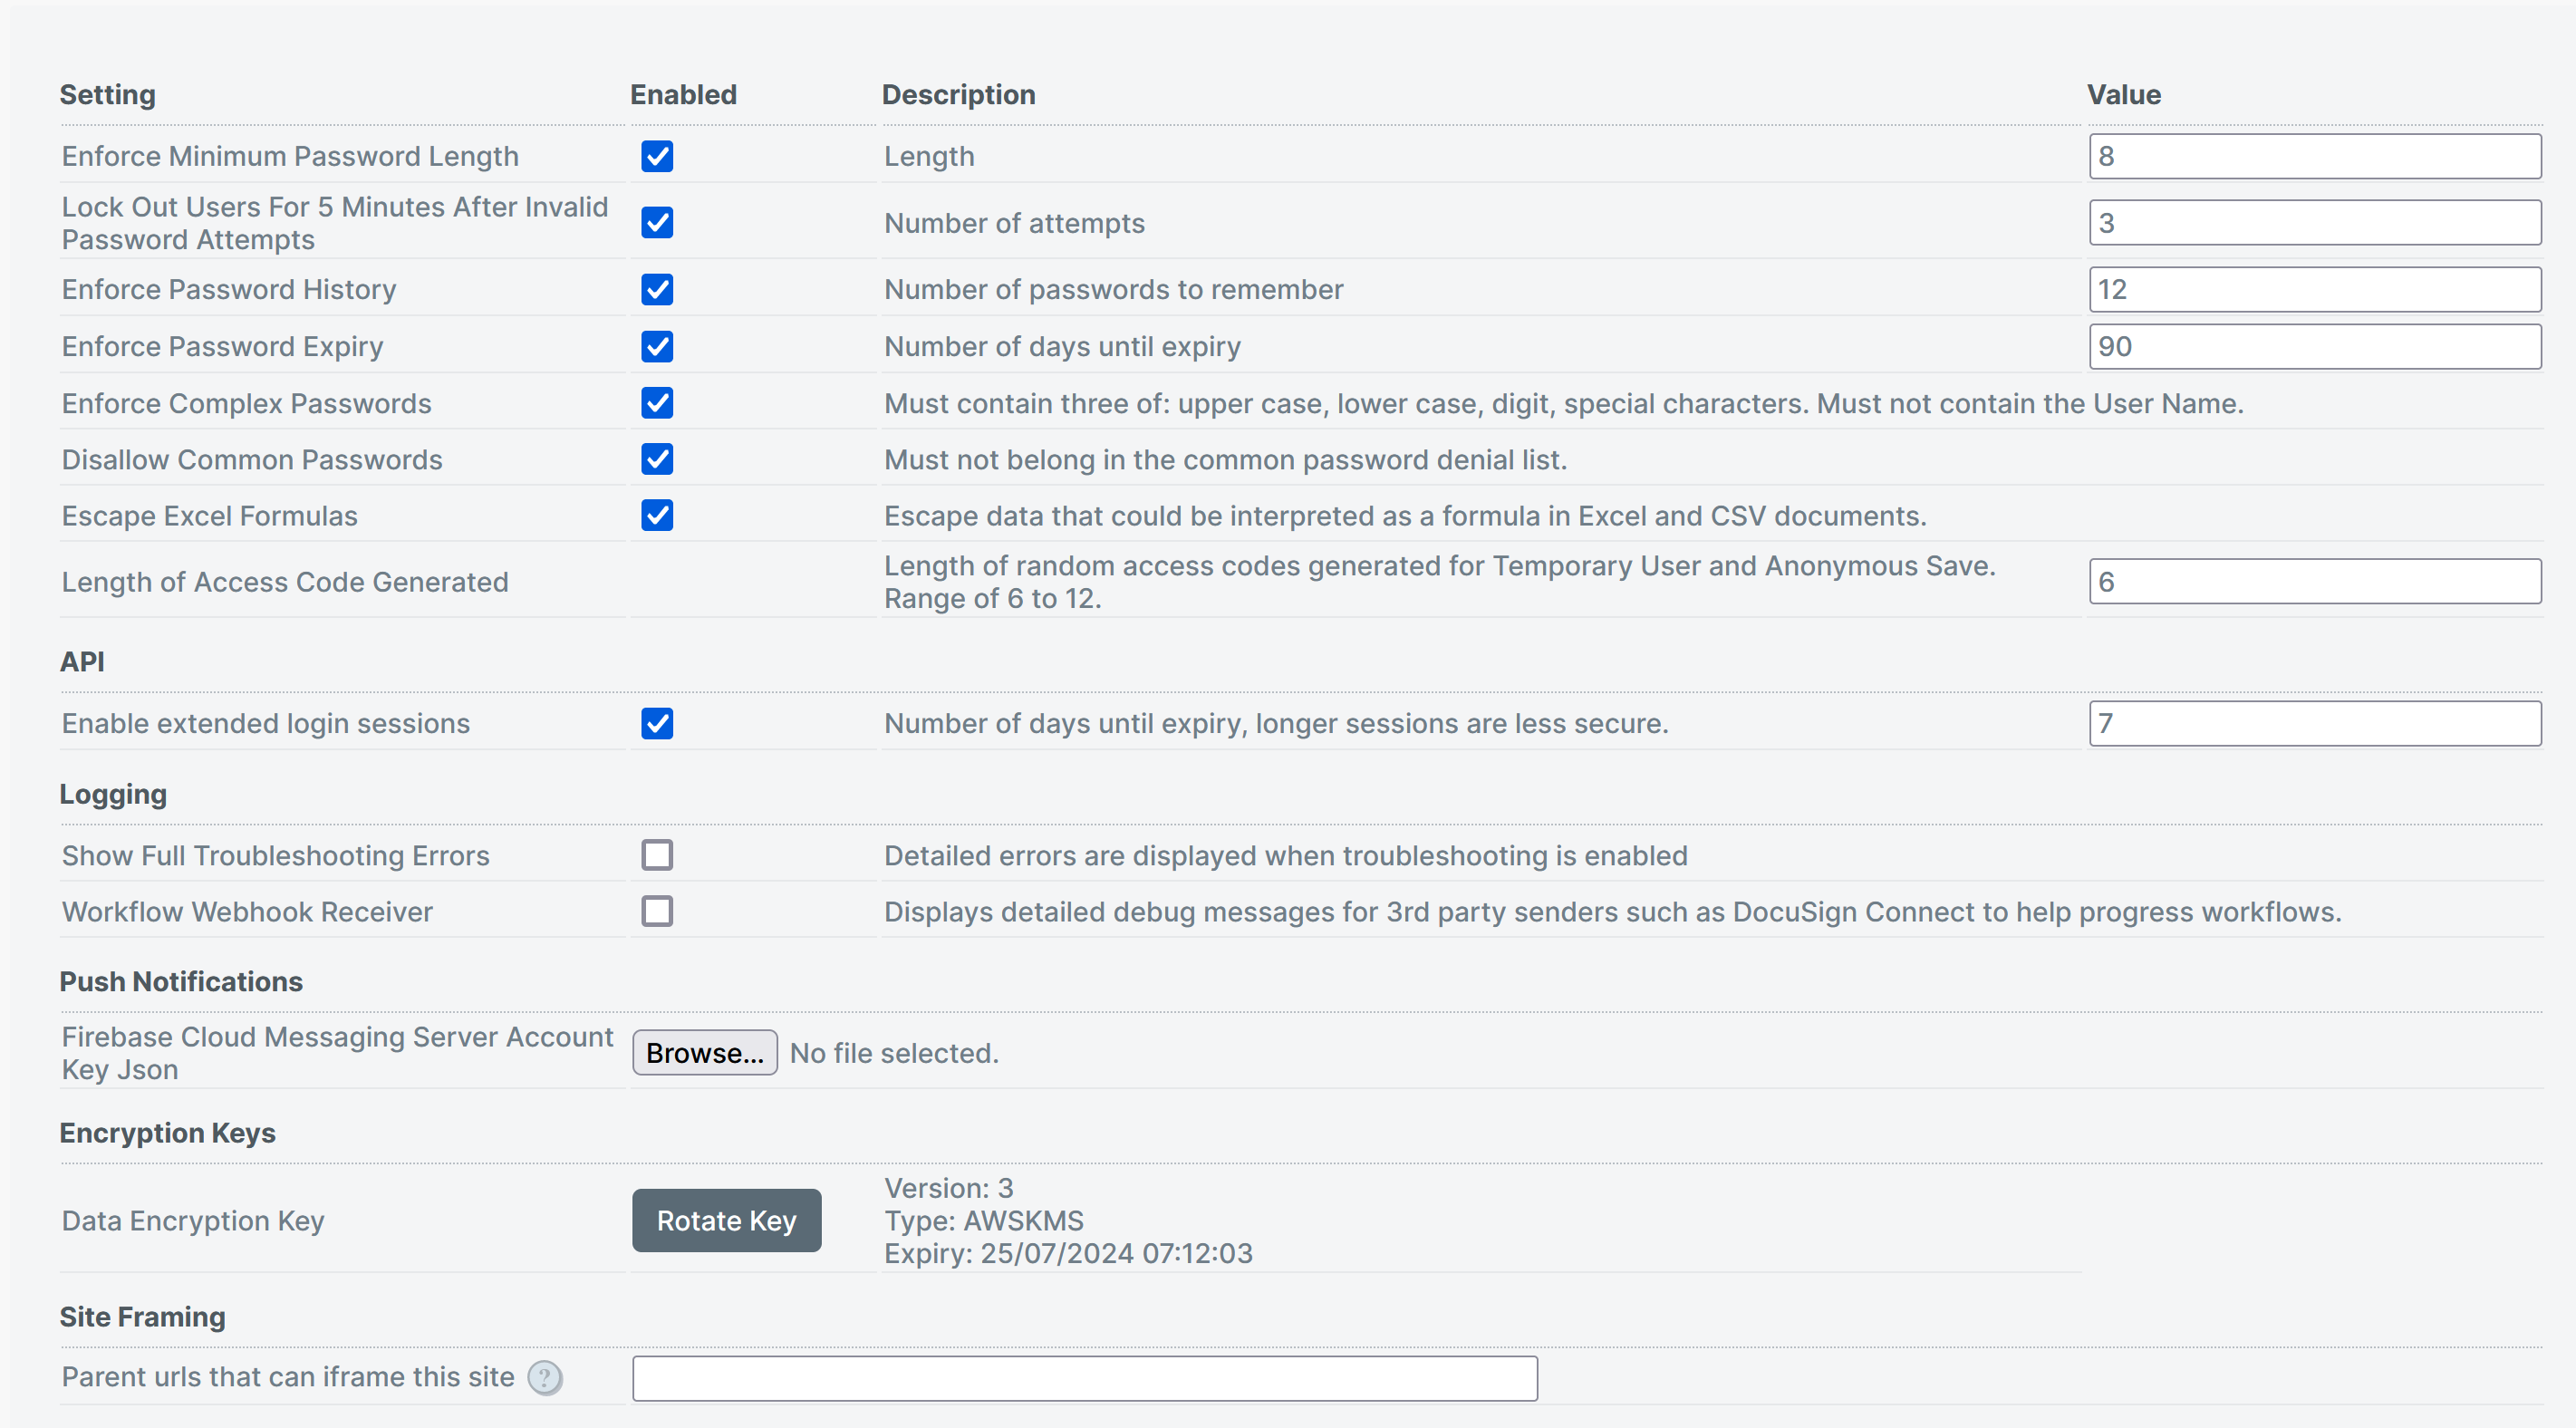This screenshot has height=1428, width=2576.
Task: Toggle Enforce Password History checkbox
Action: (x=657, y=289)
